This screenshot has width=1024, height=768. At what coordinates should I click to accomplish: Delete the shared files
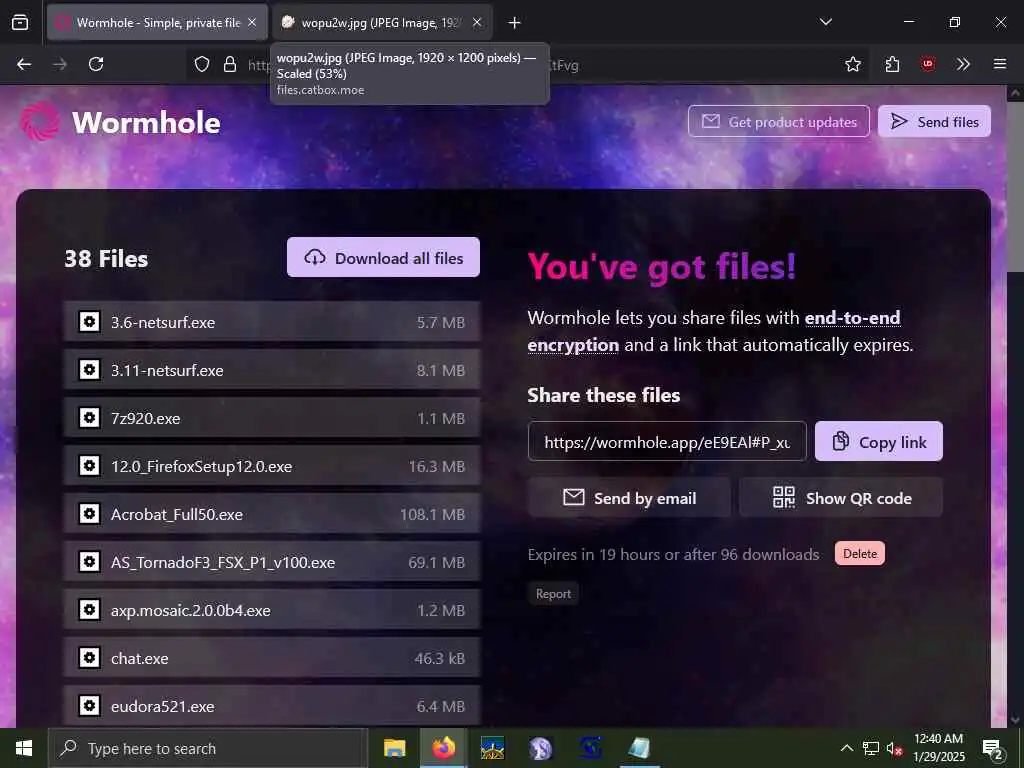(x=860, y=553)
